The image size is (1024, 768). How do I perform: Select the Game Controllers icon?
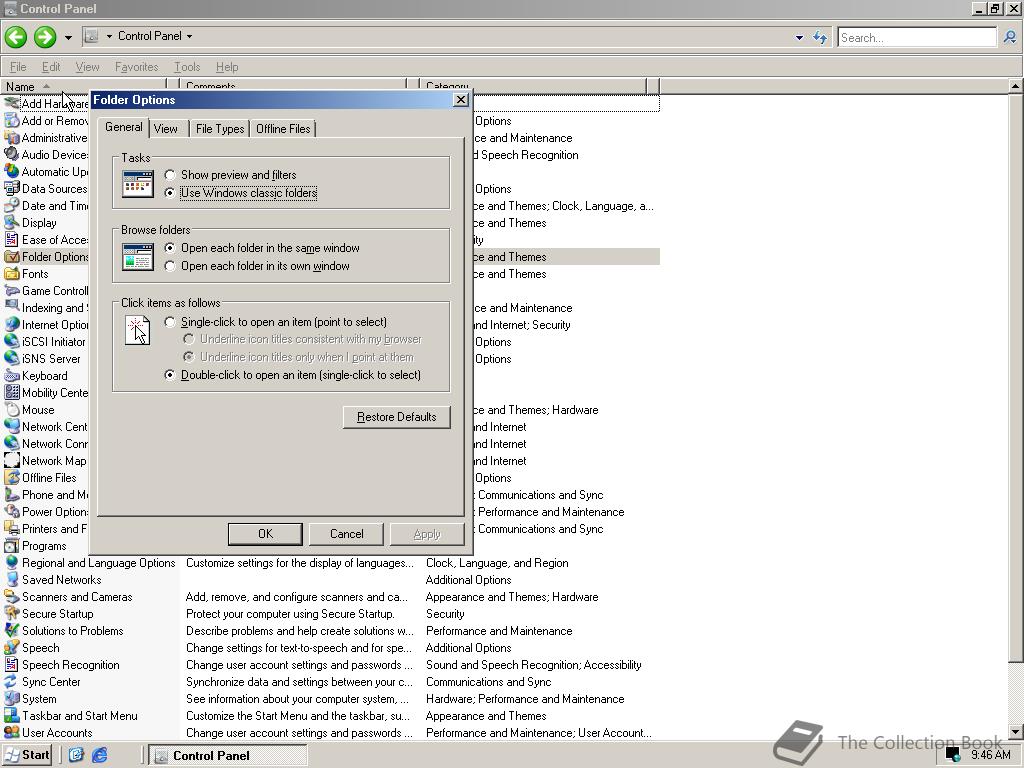click(12, 291)
